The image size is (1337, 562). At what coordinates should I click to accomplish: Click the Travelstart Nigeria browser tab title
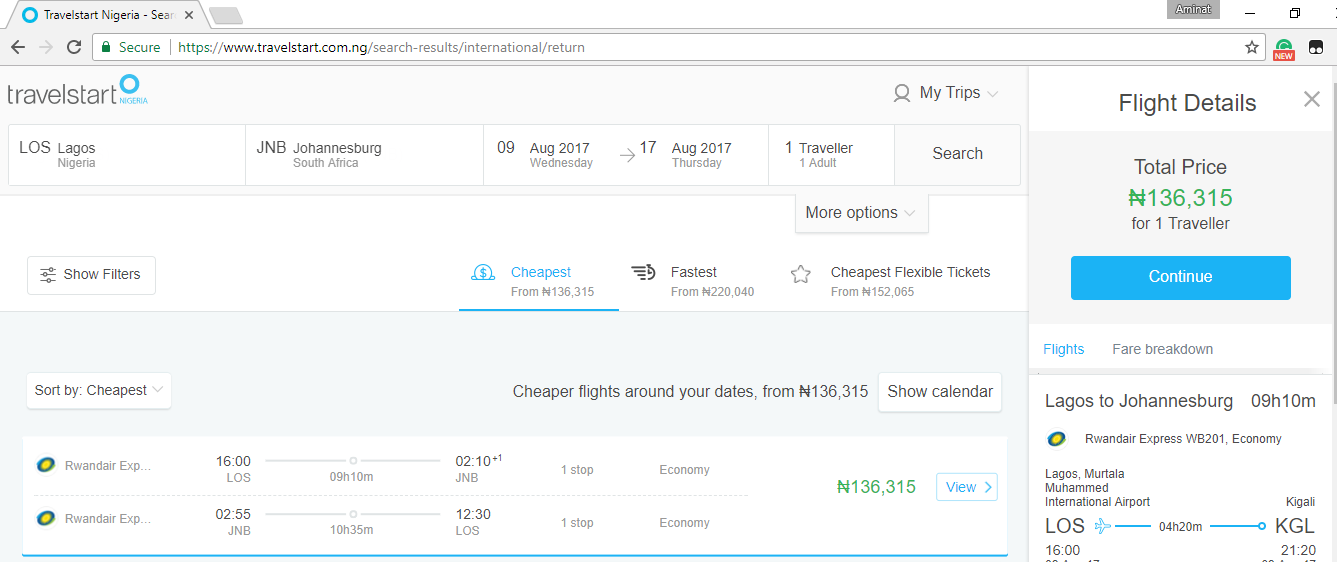pos(108,15)
